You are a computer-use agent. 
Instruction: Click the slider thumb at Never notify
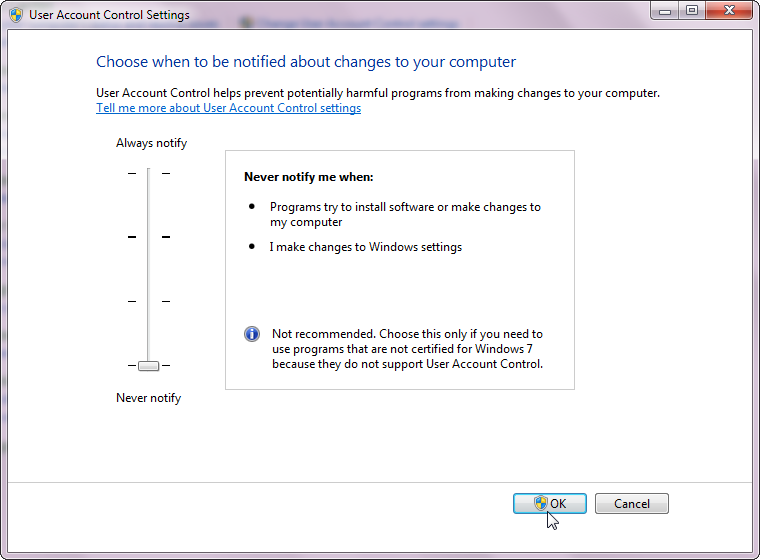148,366
